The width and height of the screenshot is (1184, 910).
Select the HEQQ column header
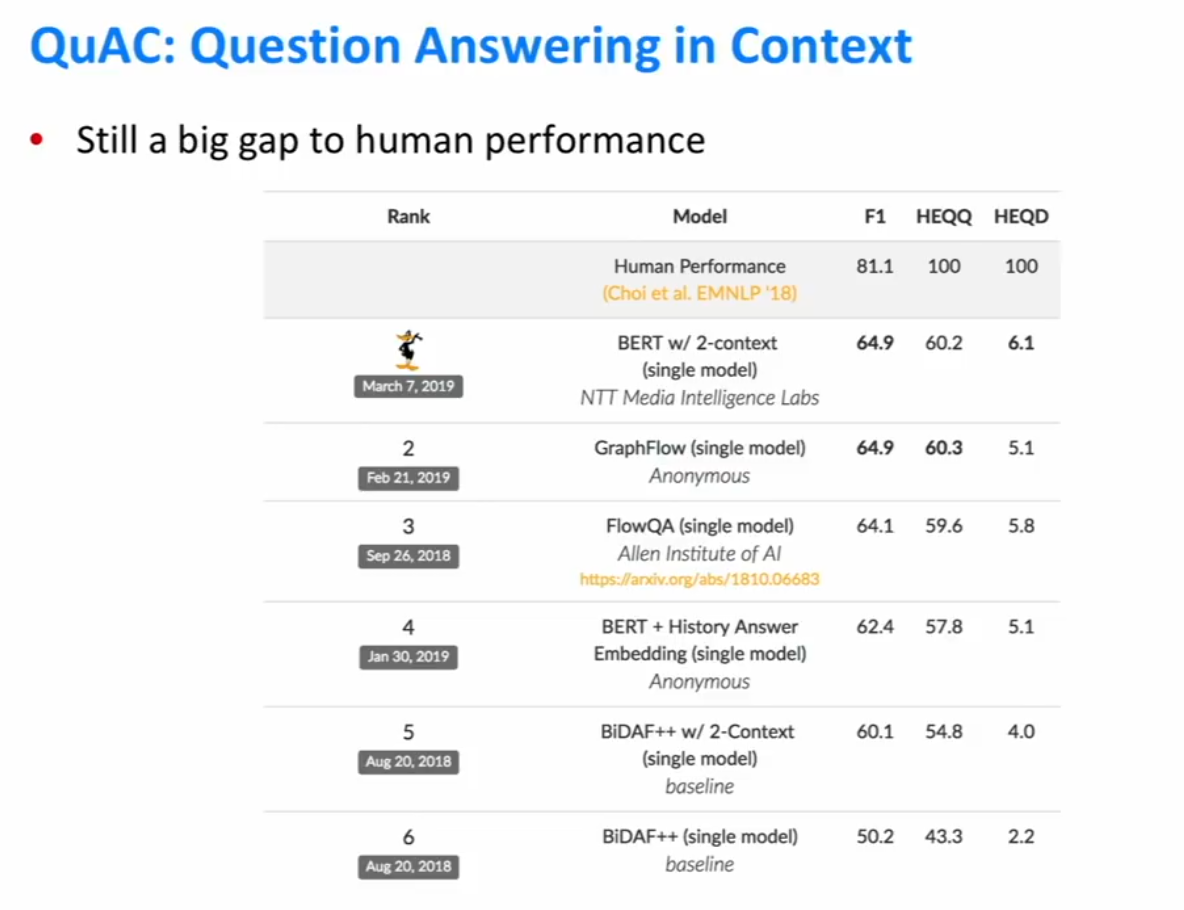tap(944, 217)
